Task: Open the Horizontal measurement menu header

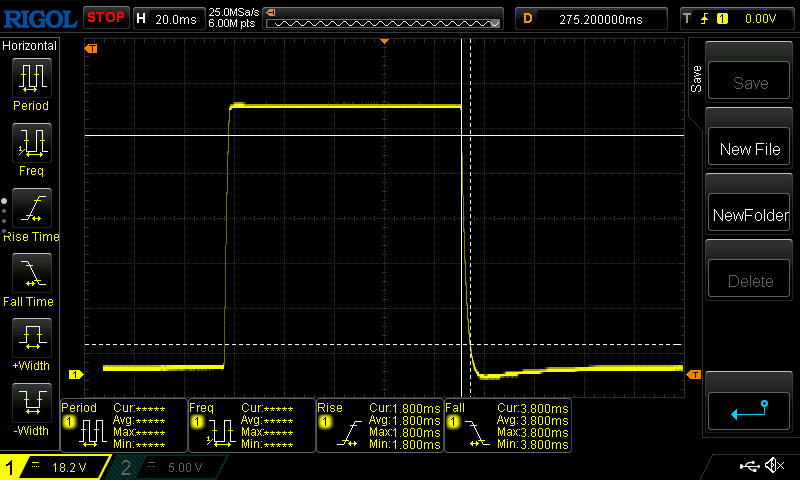Action: tap(30, 46)
